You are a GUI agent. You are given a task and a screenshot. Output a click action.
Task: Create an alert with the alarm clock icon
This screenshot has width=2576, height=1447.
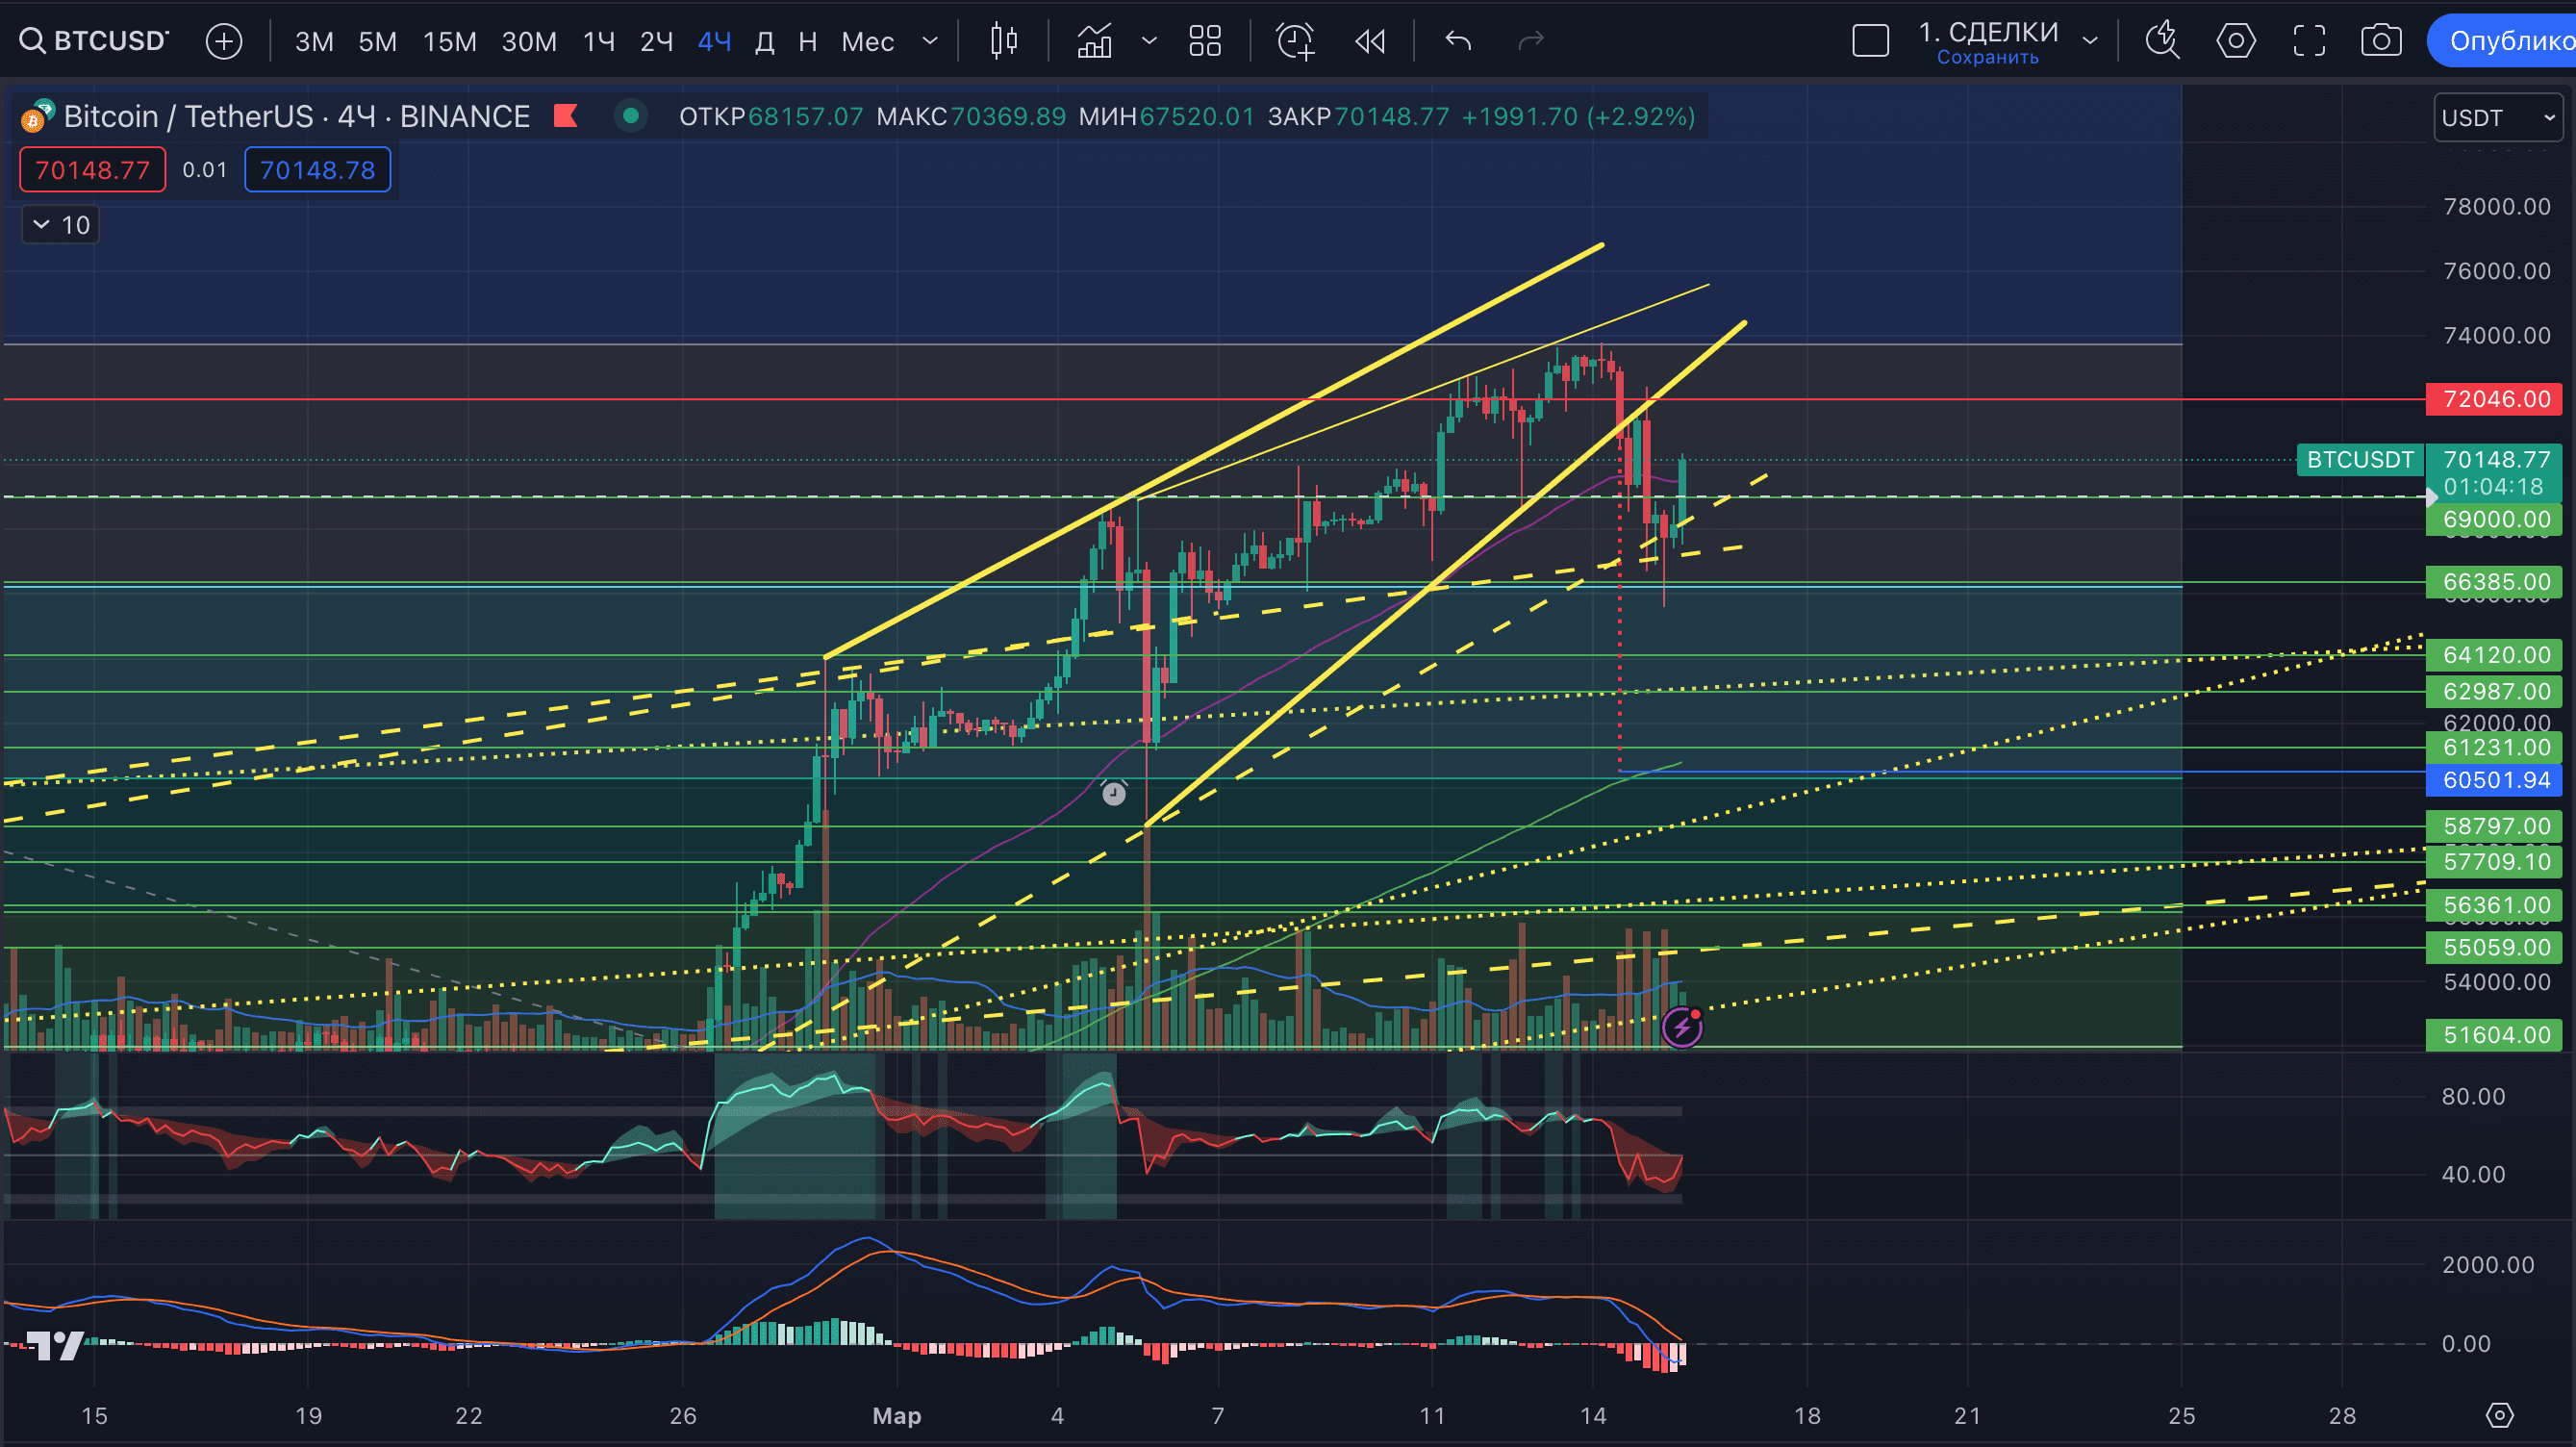pyautogui.click(x=1295, y=41)
